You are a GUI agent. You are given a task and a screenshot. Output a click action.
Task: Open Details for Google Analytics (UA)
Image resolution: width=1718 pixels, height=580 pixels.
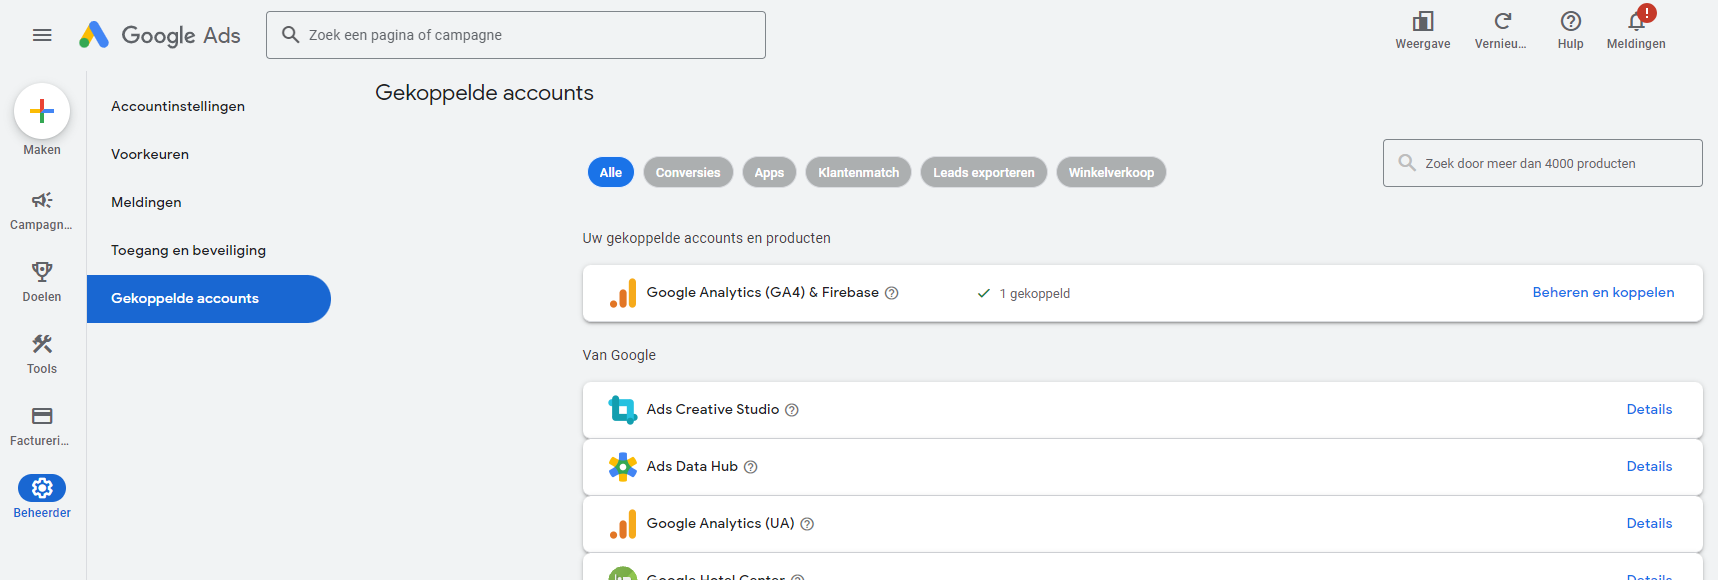1649,524
